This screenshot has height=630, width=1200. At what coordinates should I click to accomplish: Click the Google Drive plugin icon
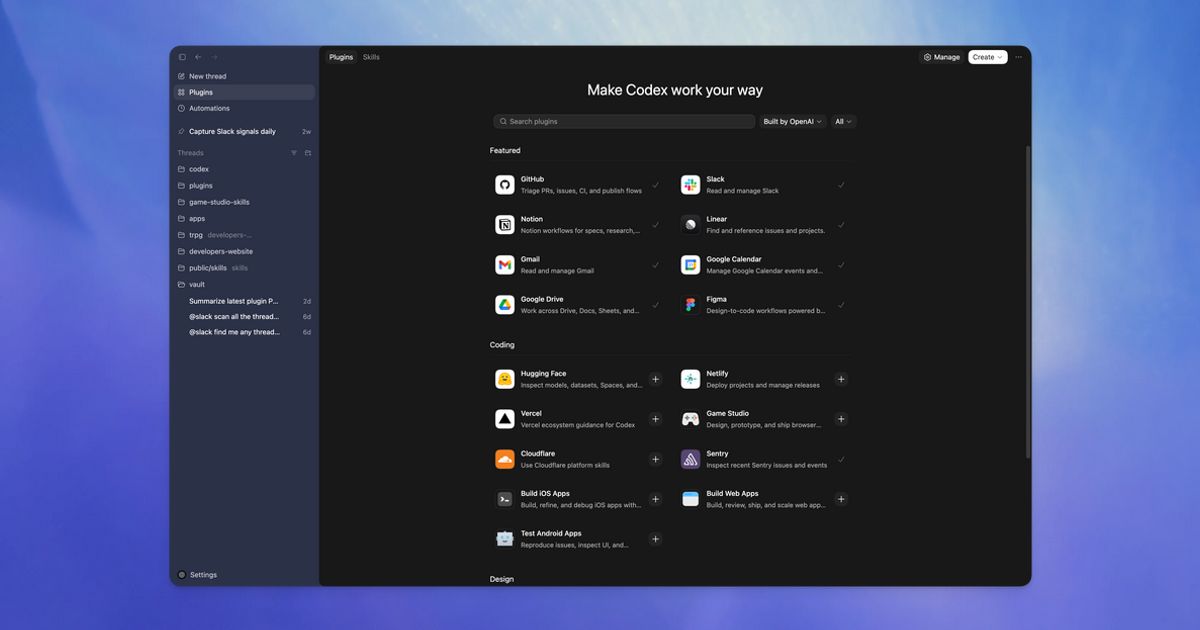coord(505,305)
